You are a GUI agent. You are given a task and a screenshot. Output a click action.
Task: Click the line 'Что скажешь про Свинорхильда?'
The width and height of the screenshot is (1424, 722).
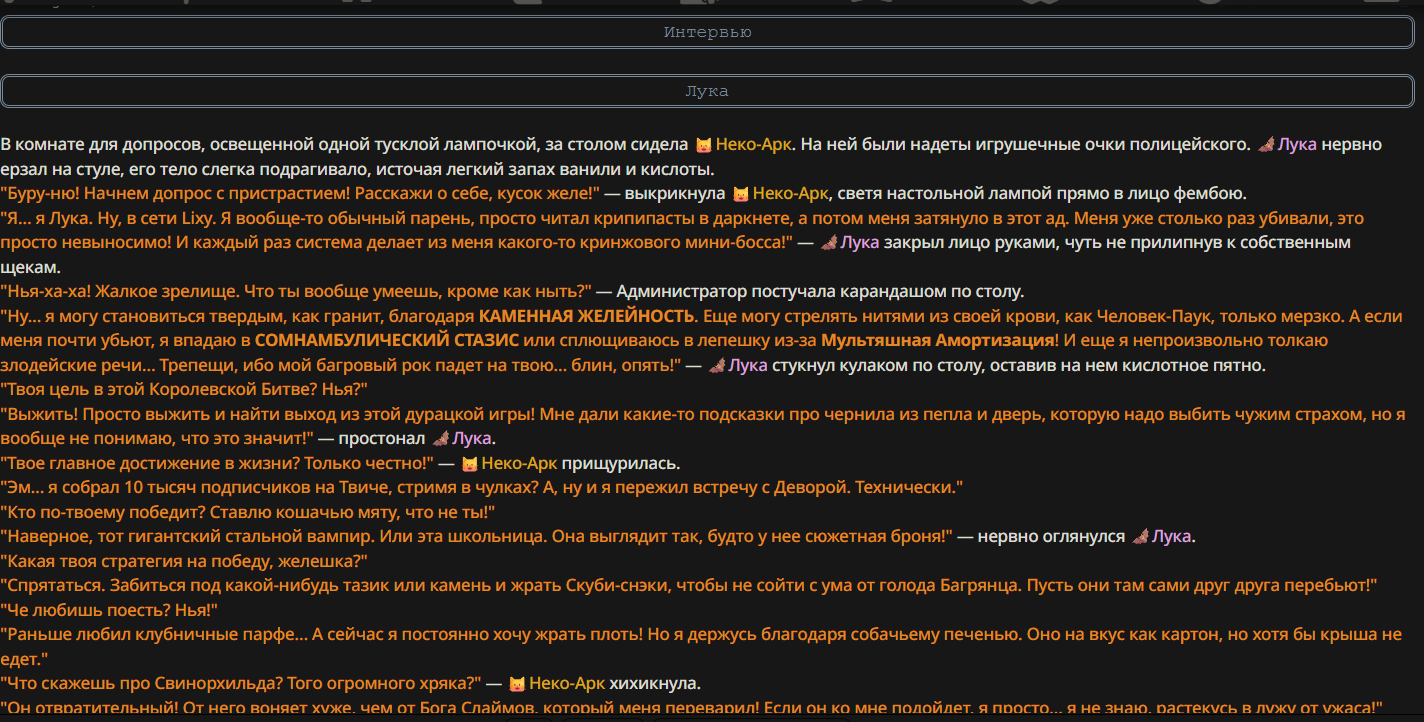[241, 685]
